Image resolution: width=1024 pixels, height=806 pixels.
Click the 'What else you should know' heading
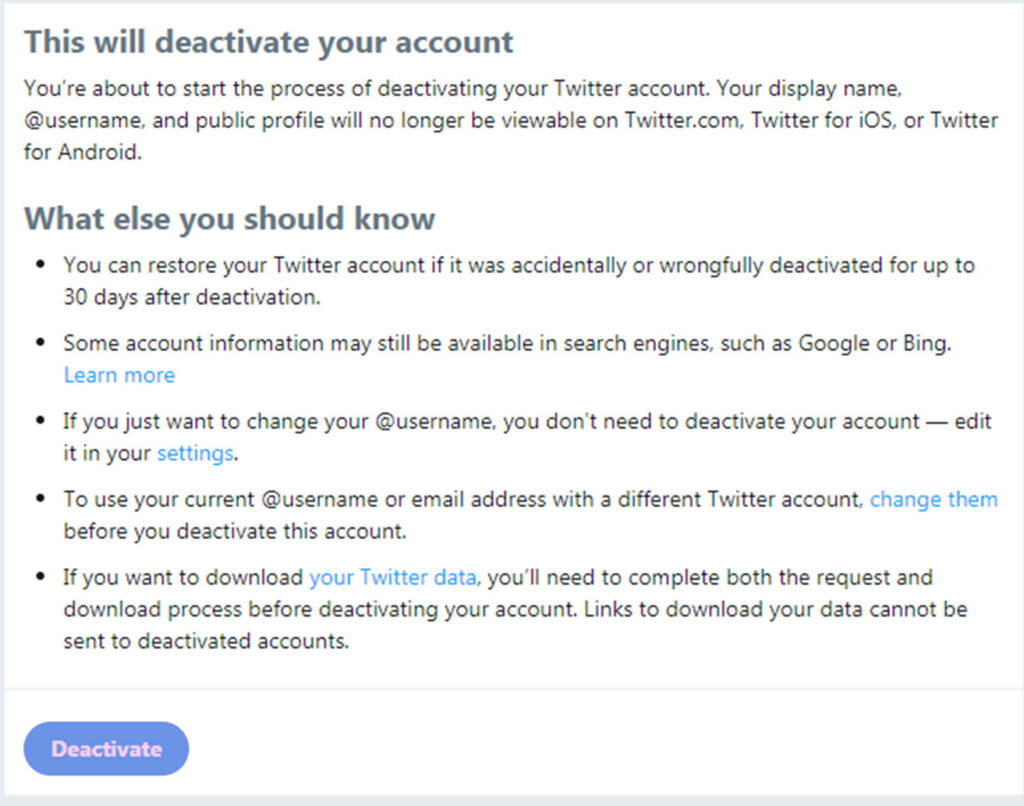tap(229, 218)
